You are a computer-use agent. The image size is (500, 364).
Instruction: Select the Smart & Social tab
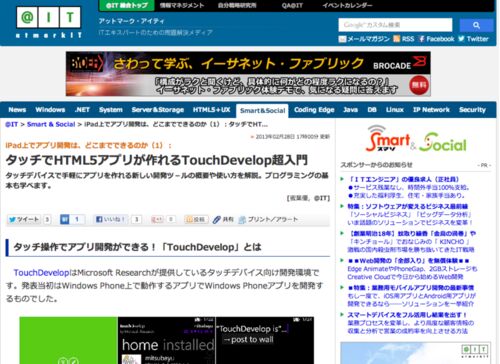(x=262, y=110)
